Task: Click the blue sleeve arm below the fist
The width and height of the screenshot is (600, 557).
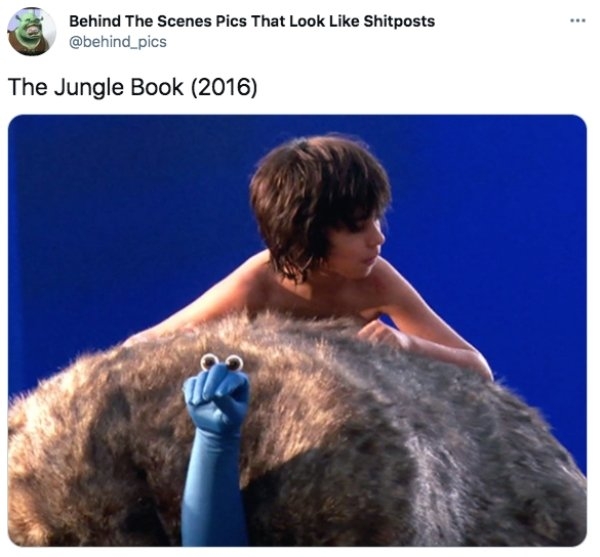Action: tap(211, 490)
